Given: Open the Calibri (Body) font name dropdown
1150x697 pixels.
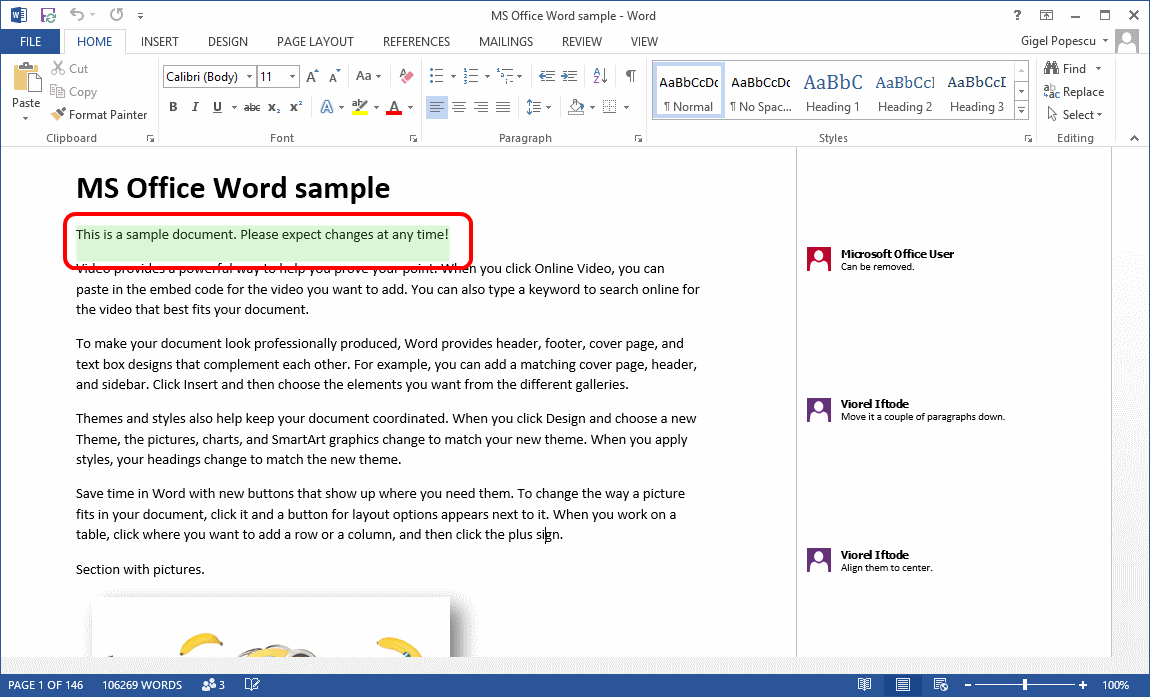Looking at the screenshot, I should 249,76.
